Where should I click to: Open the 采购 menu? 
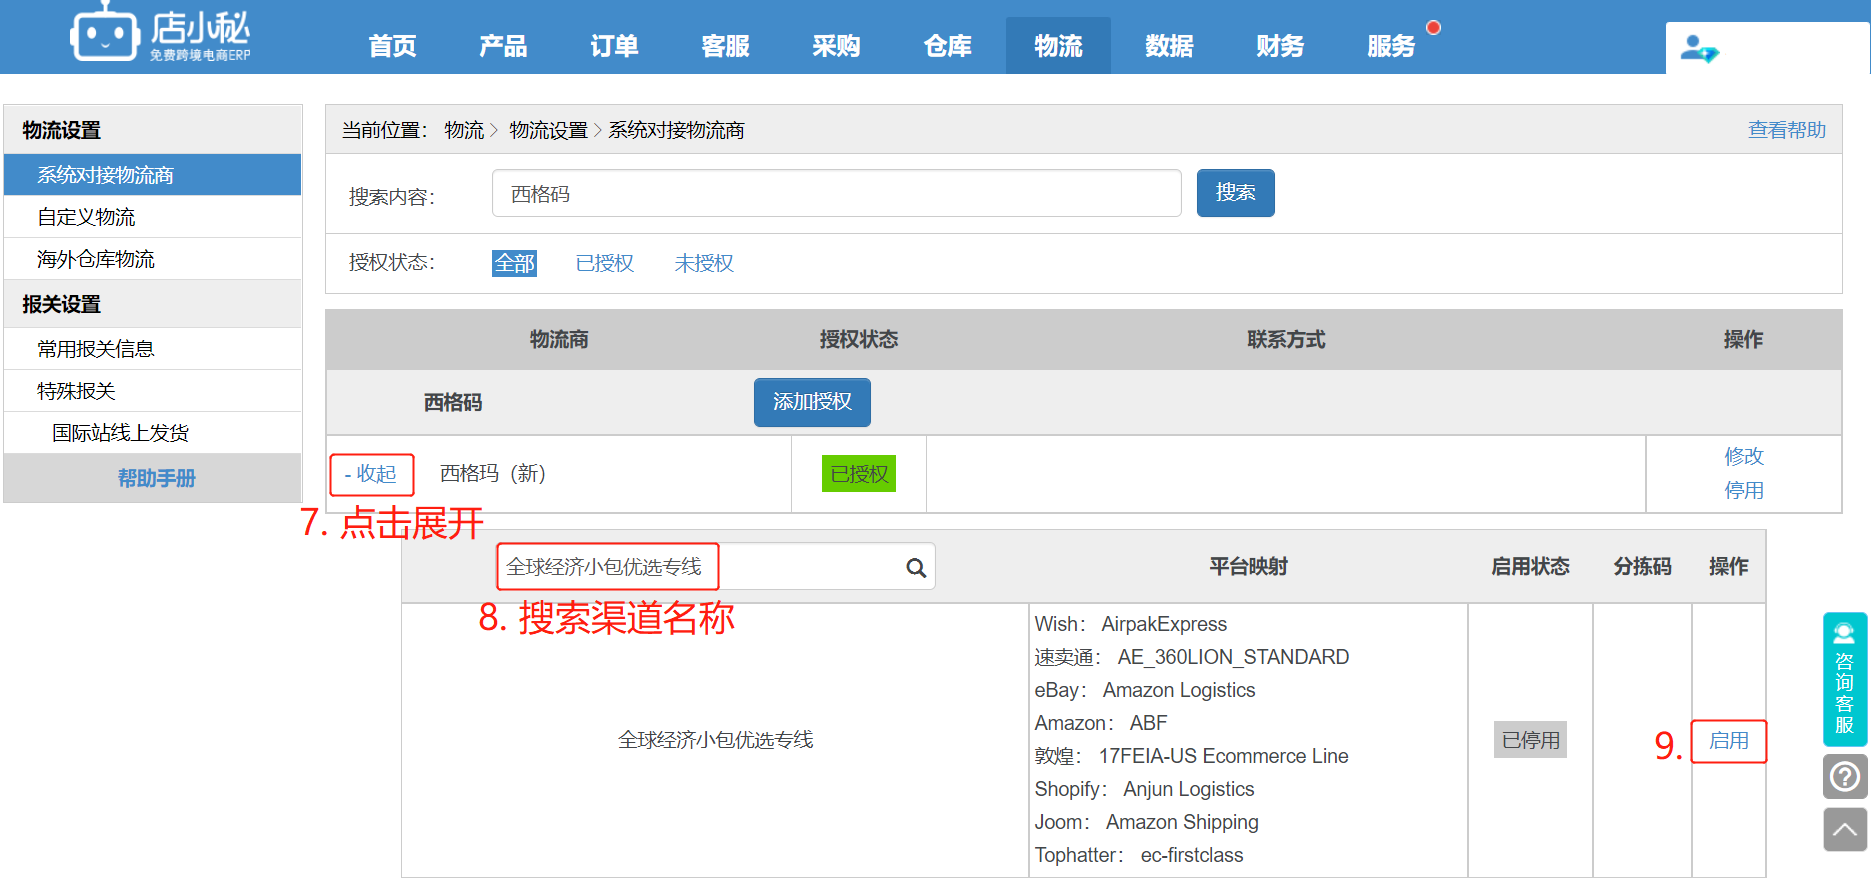click(x=836, y=46)
